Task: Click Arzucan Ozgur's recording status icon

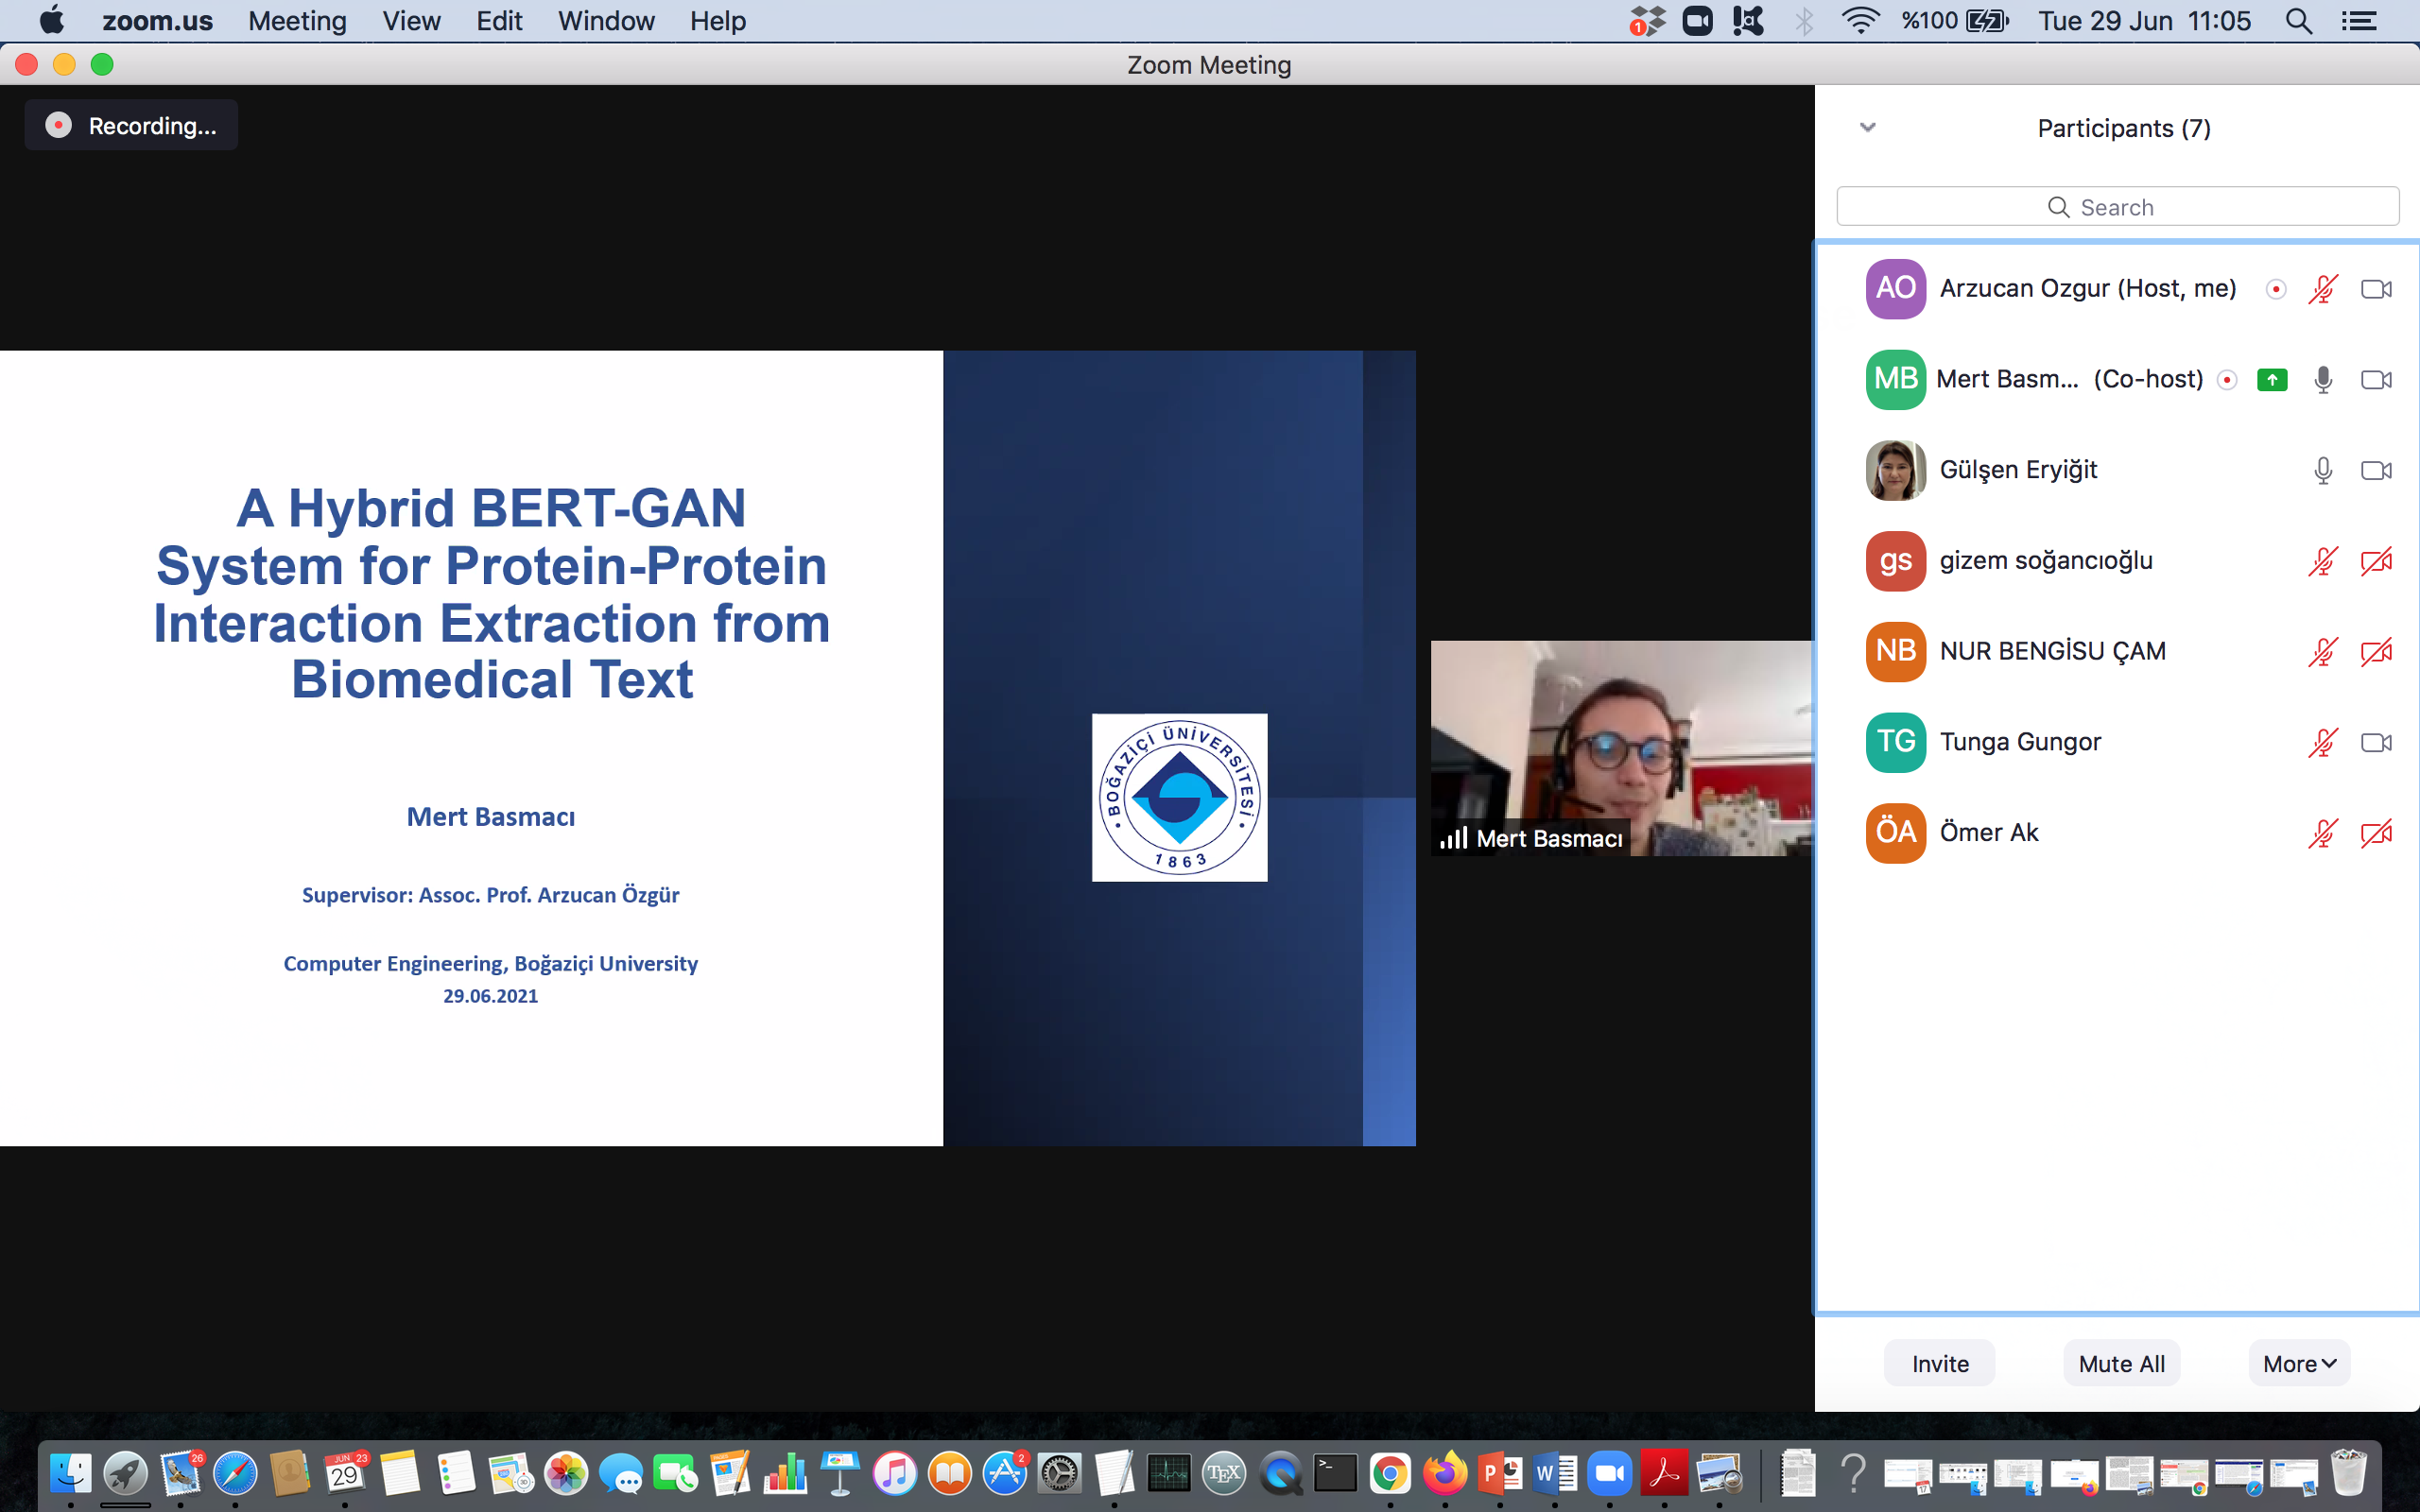Action: click(2276, 289)
